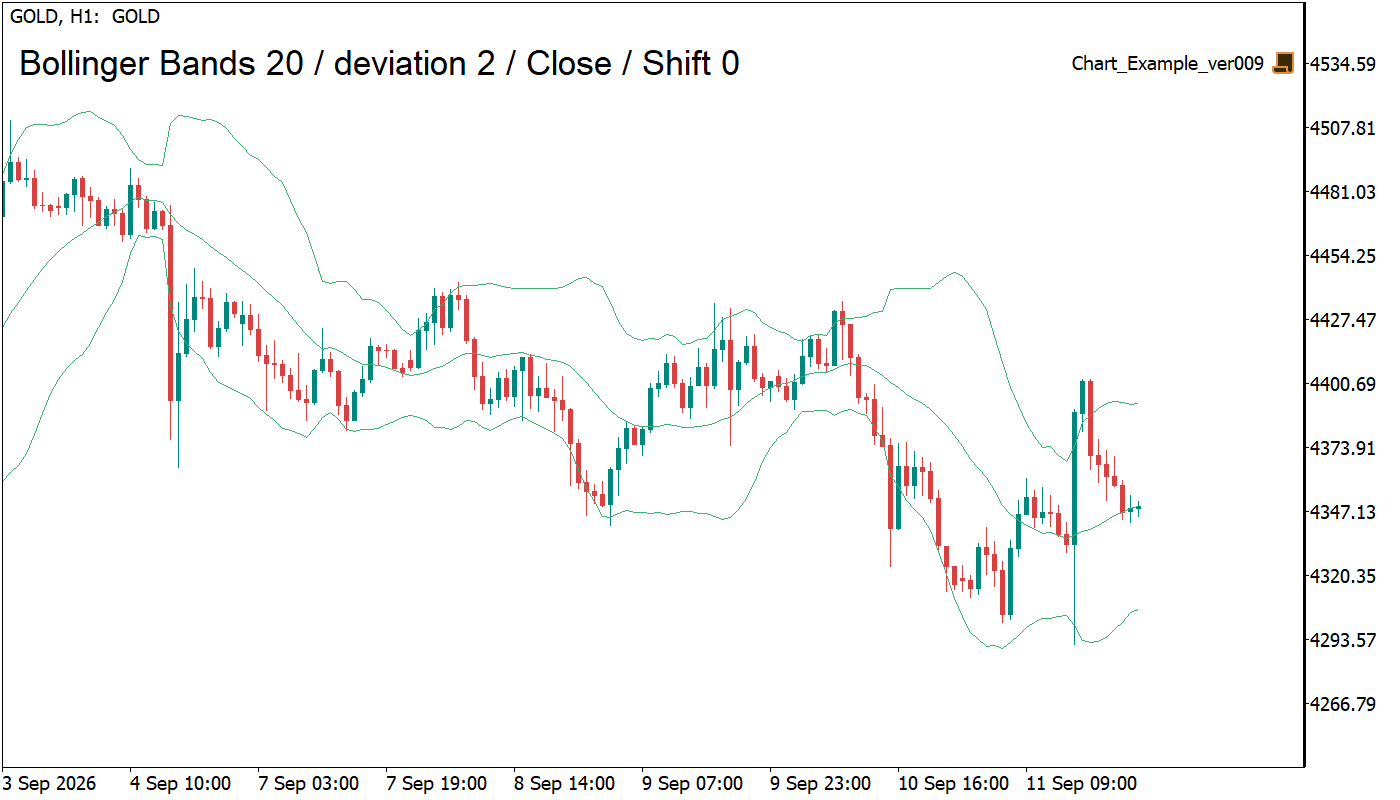This screenshot has width=1400, height=800.
Task: Click the 'GOLD, H1: GOLD' chart title
Action: tap(85, 16)
